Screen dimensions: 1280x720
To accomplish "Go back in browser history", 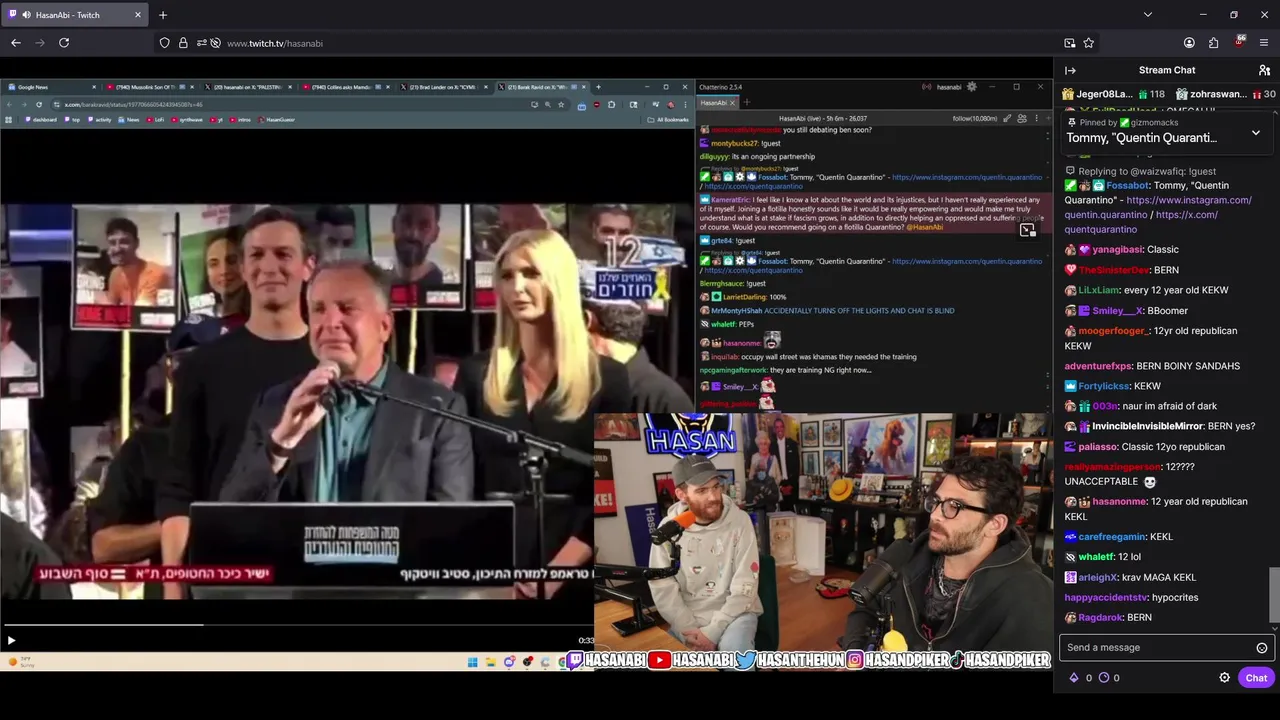I will [x=16, y=43].
